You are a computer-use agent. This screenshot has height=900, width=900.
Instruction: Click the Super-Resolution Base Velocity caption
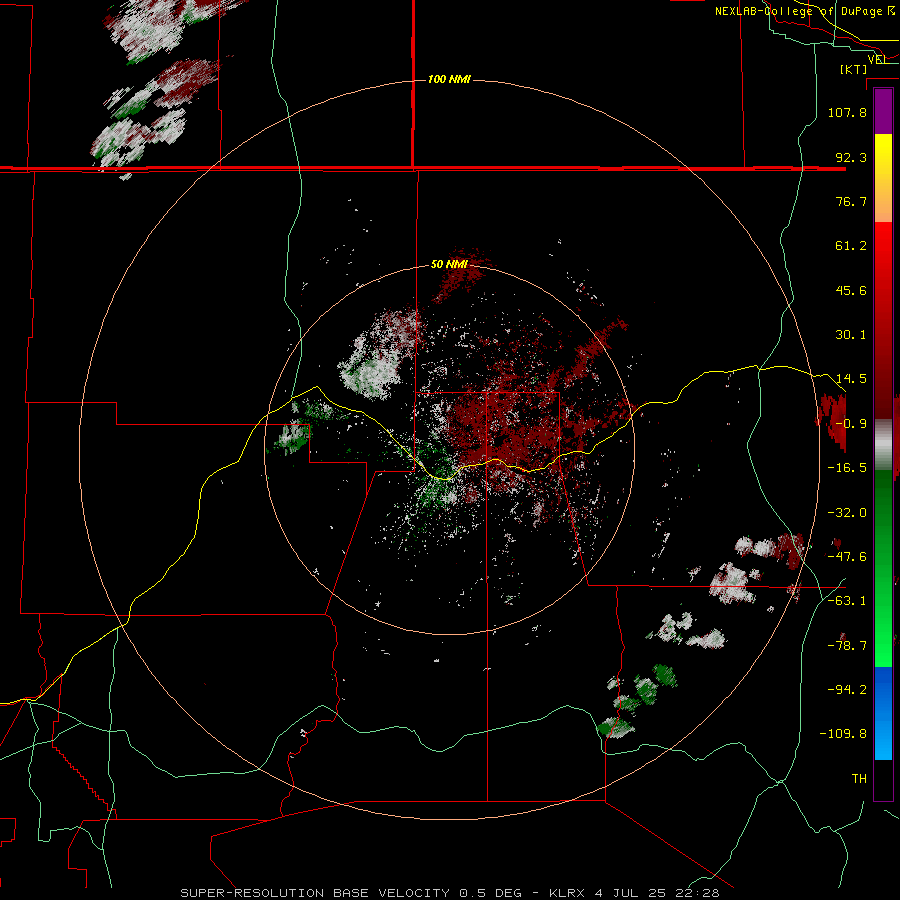(x=450, y=893)
